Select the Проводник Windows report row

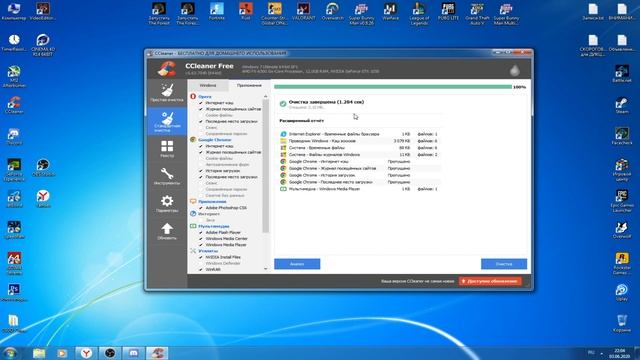pyautogui.click(x=360, y=141)
